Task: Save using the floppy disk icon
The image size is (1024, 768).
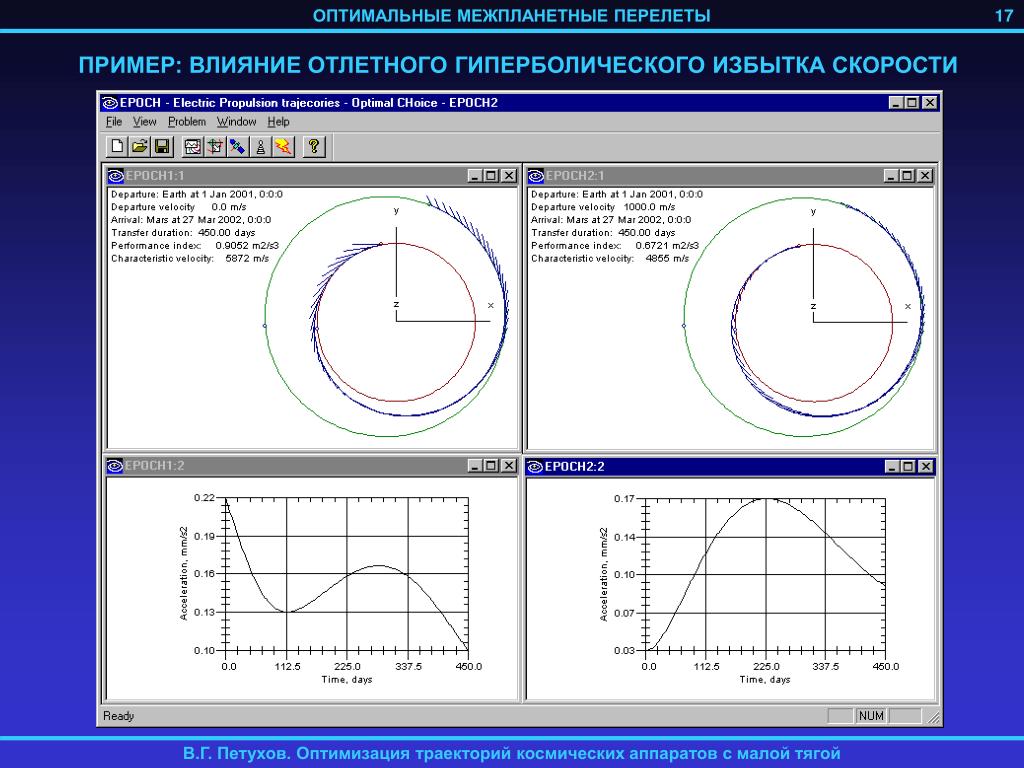Action: point(162,146)
